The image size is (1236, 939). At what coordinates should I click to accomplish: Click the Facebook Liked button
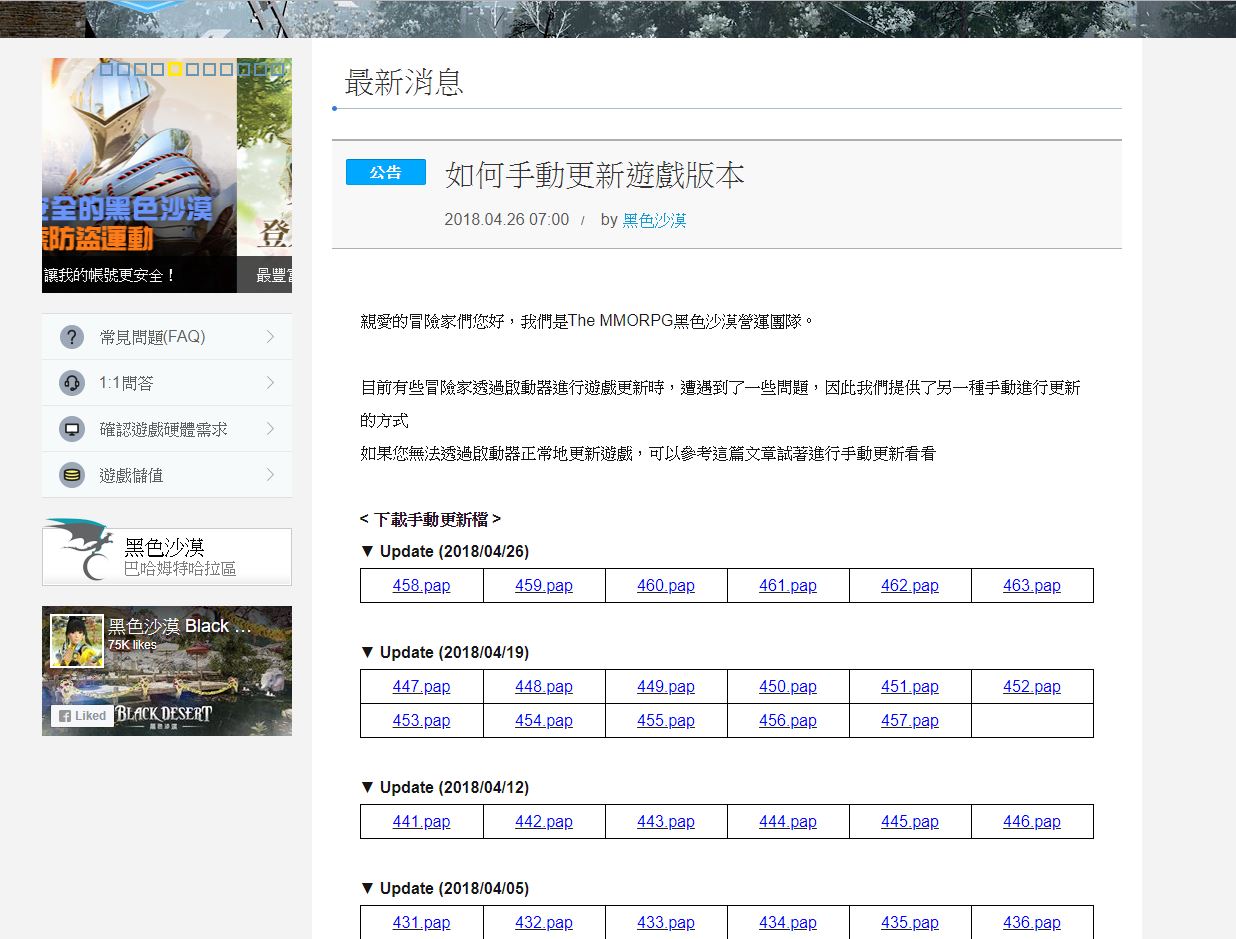[82, 716]
